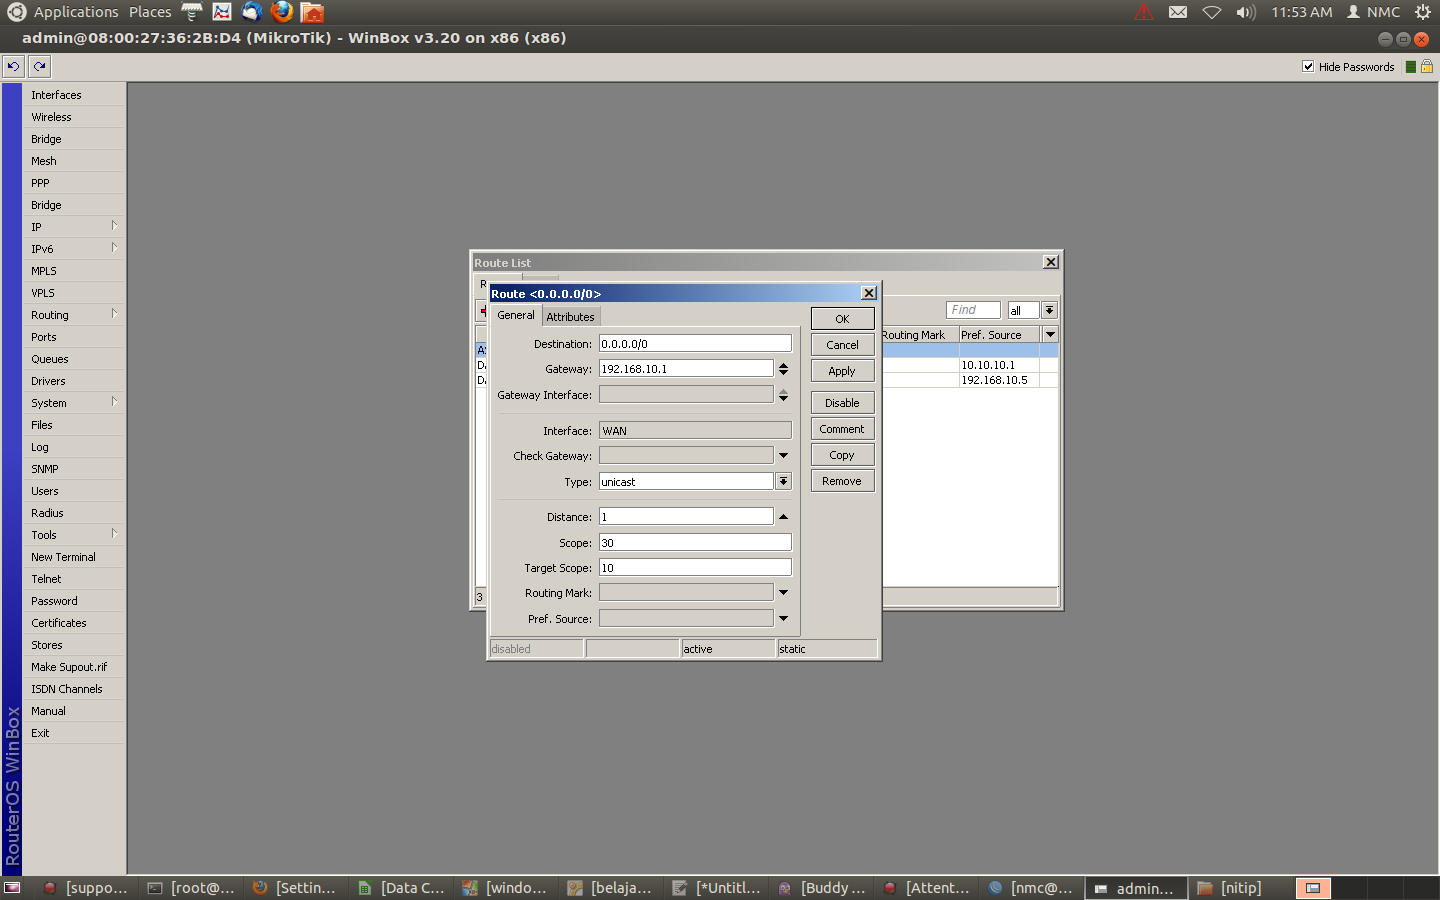1440x900 pixels.
Task: Expand the Check Gateway option arrow
Action: coord(783,456)
